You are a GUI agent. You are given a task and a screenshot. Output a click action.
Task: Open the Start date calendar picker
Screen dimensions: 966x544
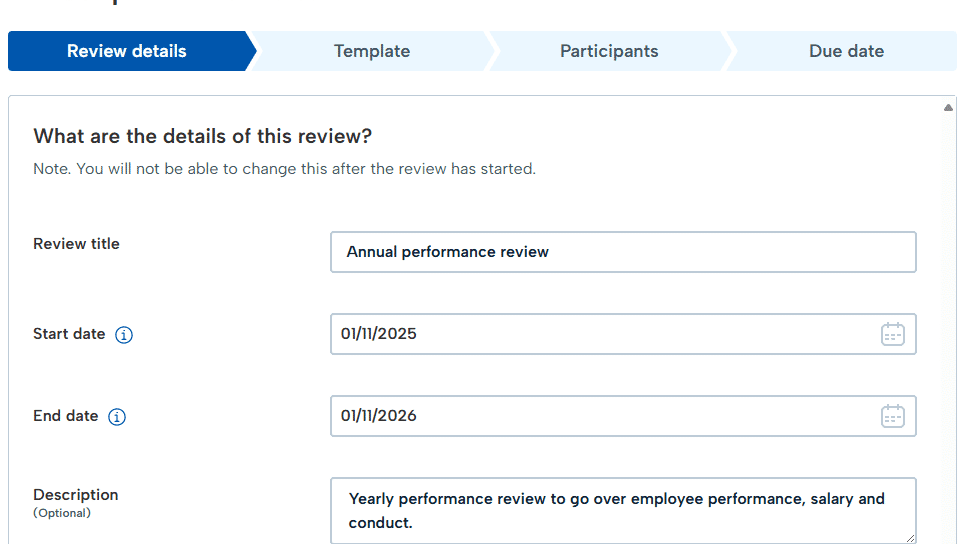coord(892,334)
